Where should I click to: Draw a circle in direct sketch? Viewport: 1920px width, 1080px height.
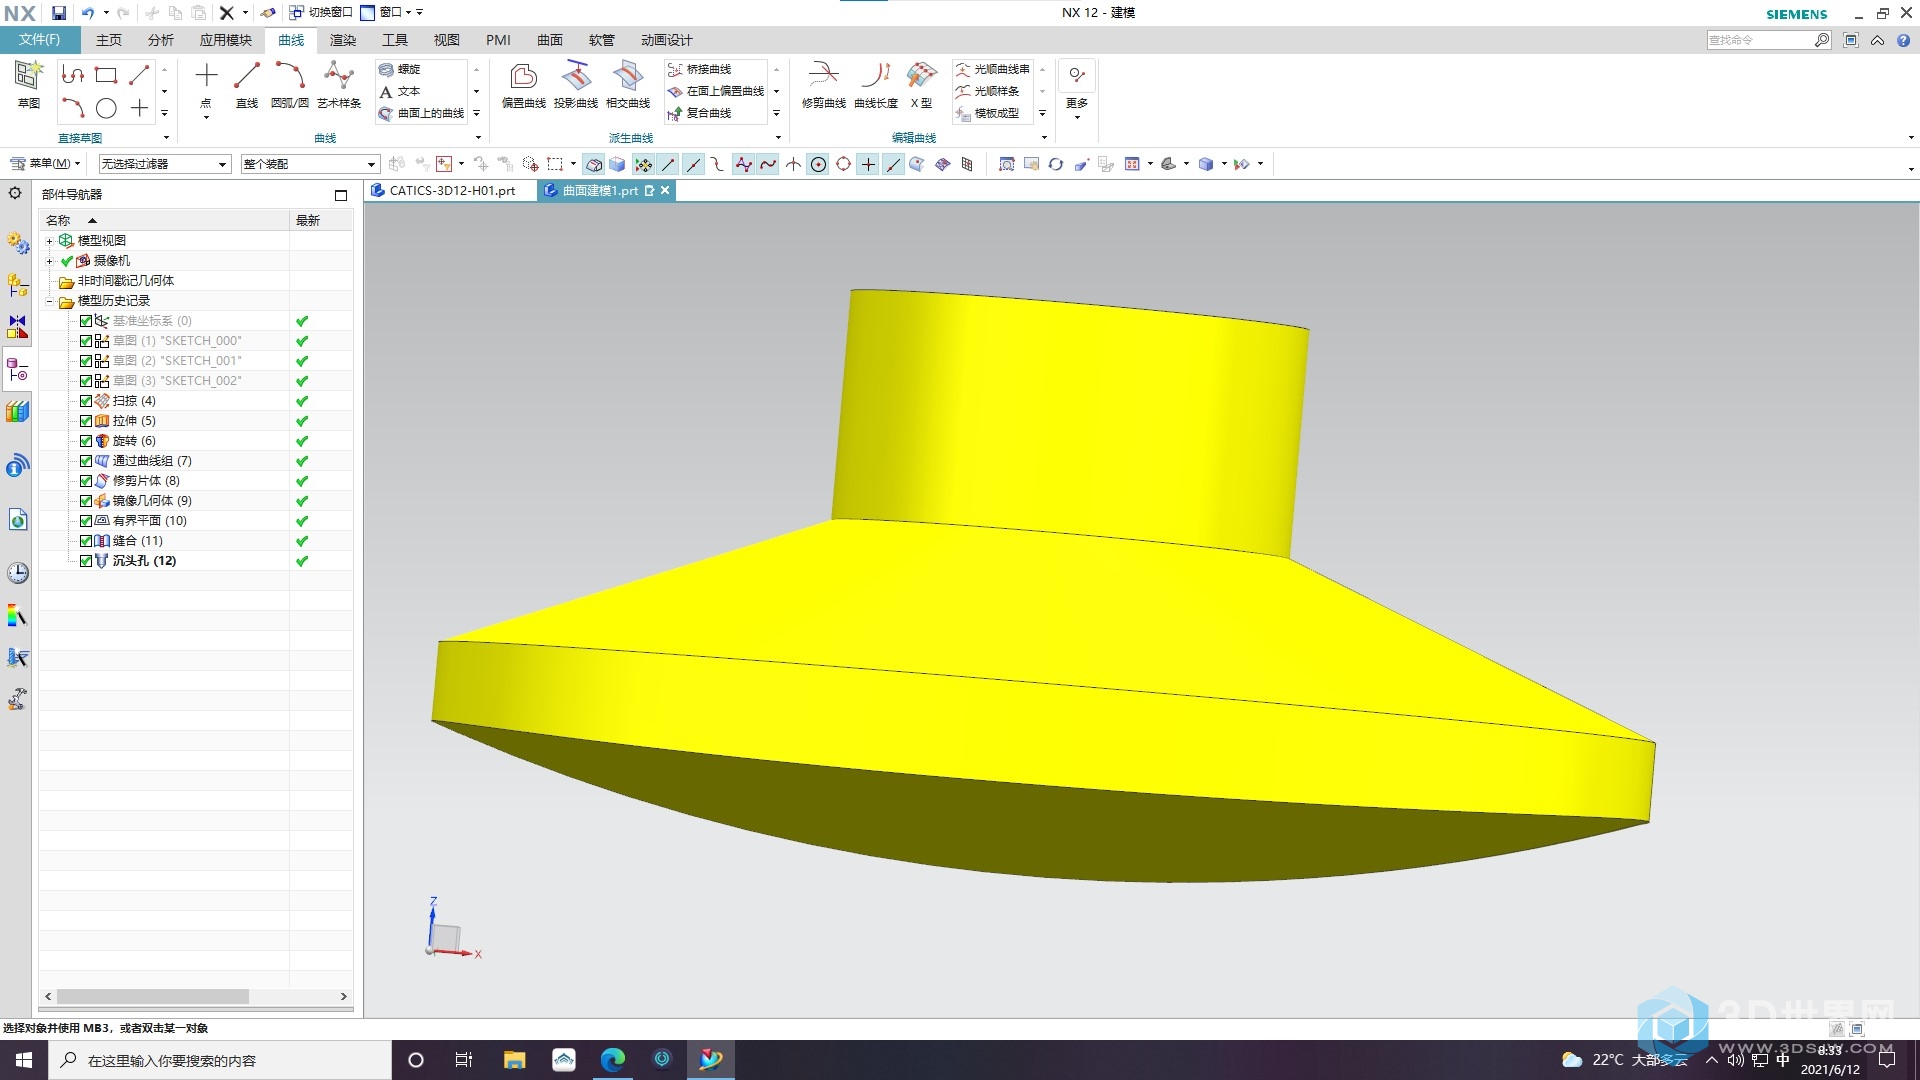pyautogui.click(x=106, y=108)
